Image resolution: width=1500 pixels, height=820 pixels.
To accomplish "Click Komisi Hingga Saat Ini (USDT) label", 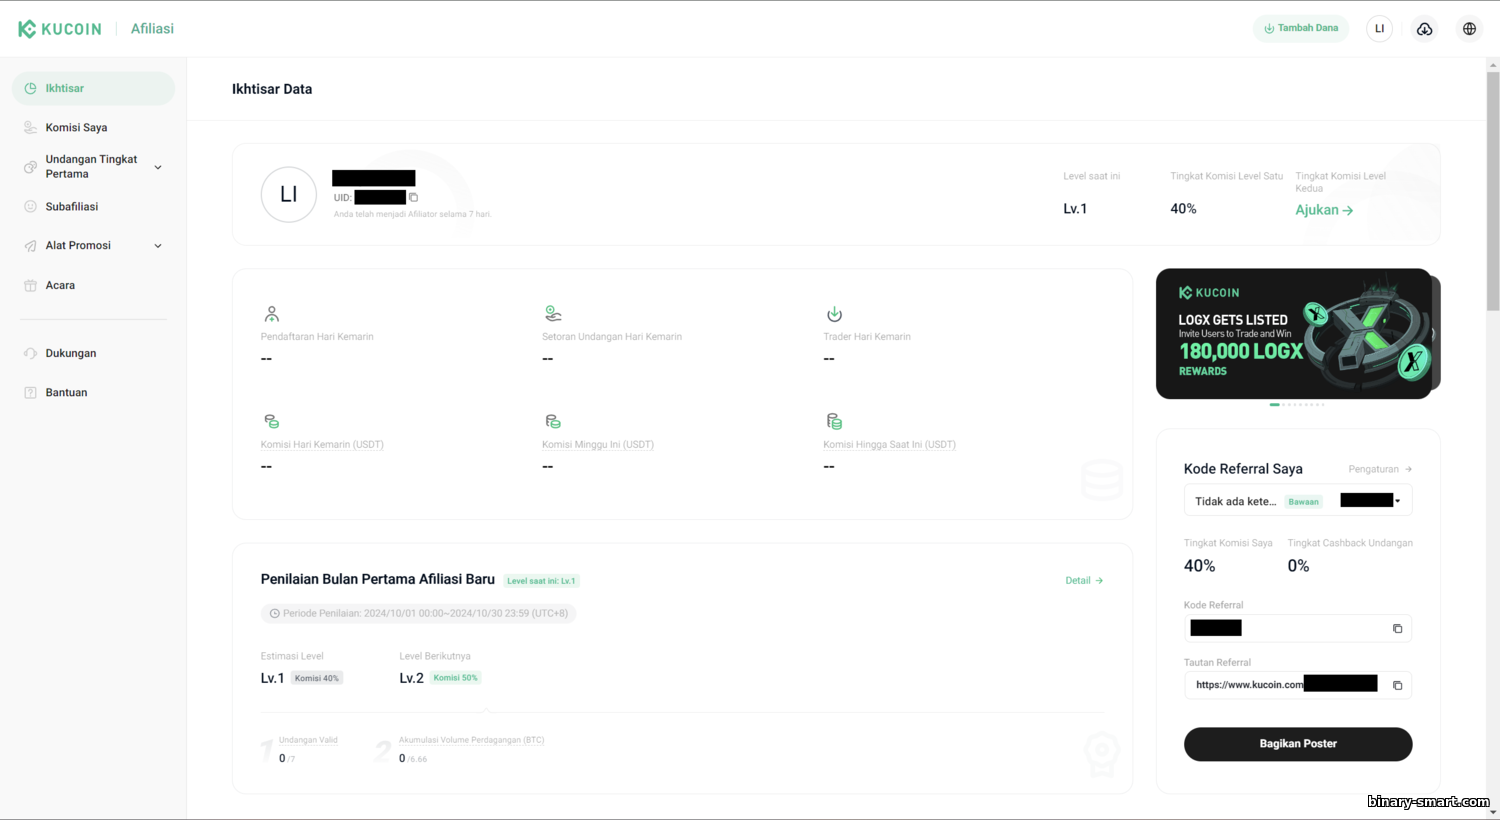I will click(889, 445).
